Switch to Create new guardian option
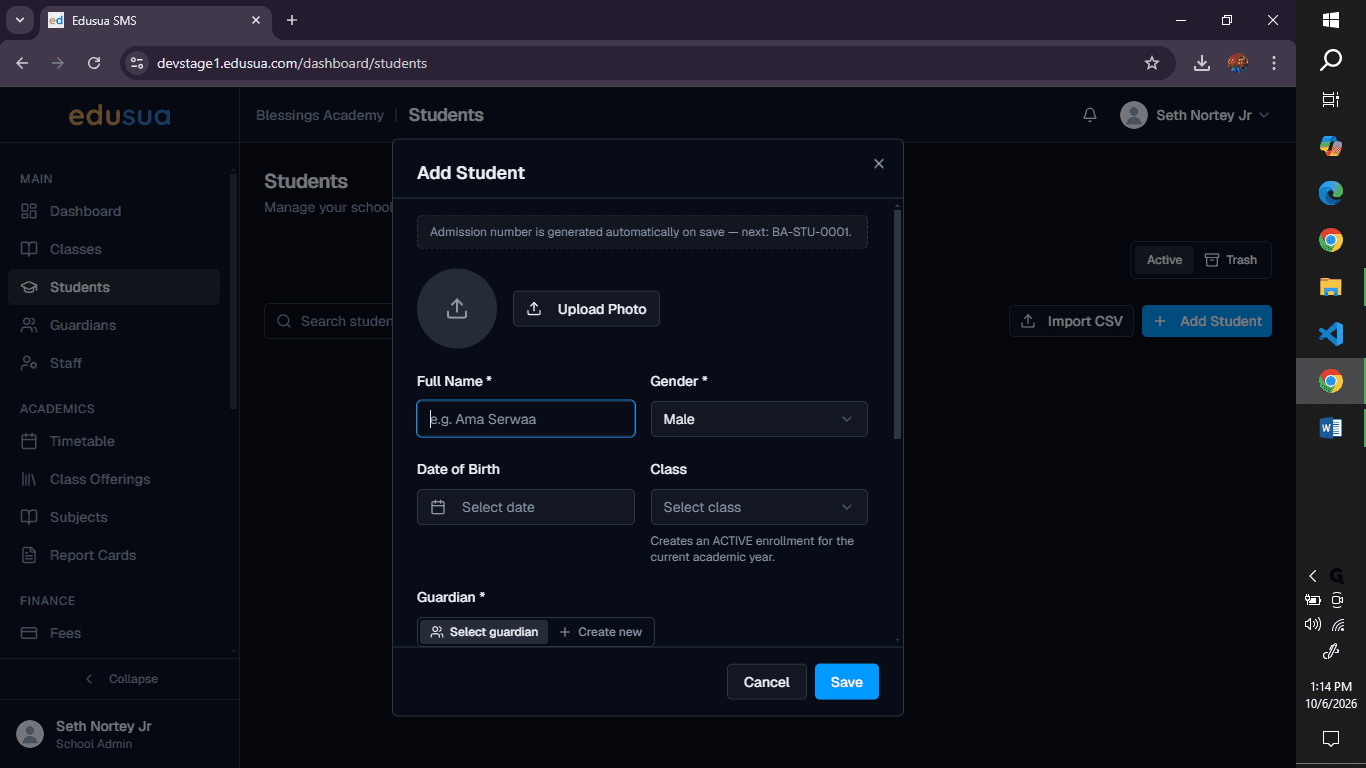 601,632
